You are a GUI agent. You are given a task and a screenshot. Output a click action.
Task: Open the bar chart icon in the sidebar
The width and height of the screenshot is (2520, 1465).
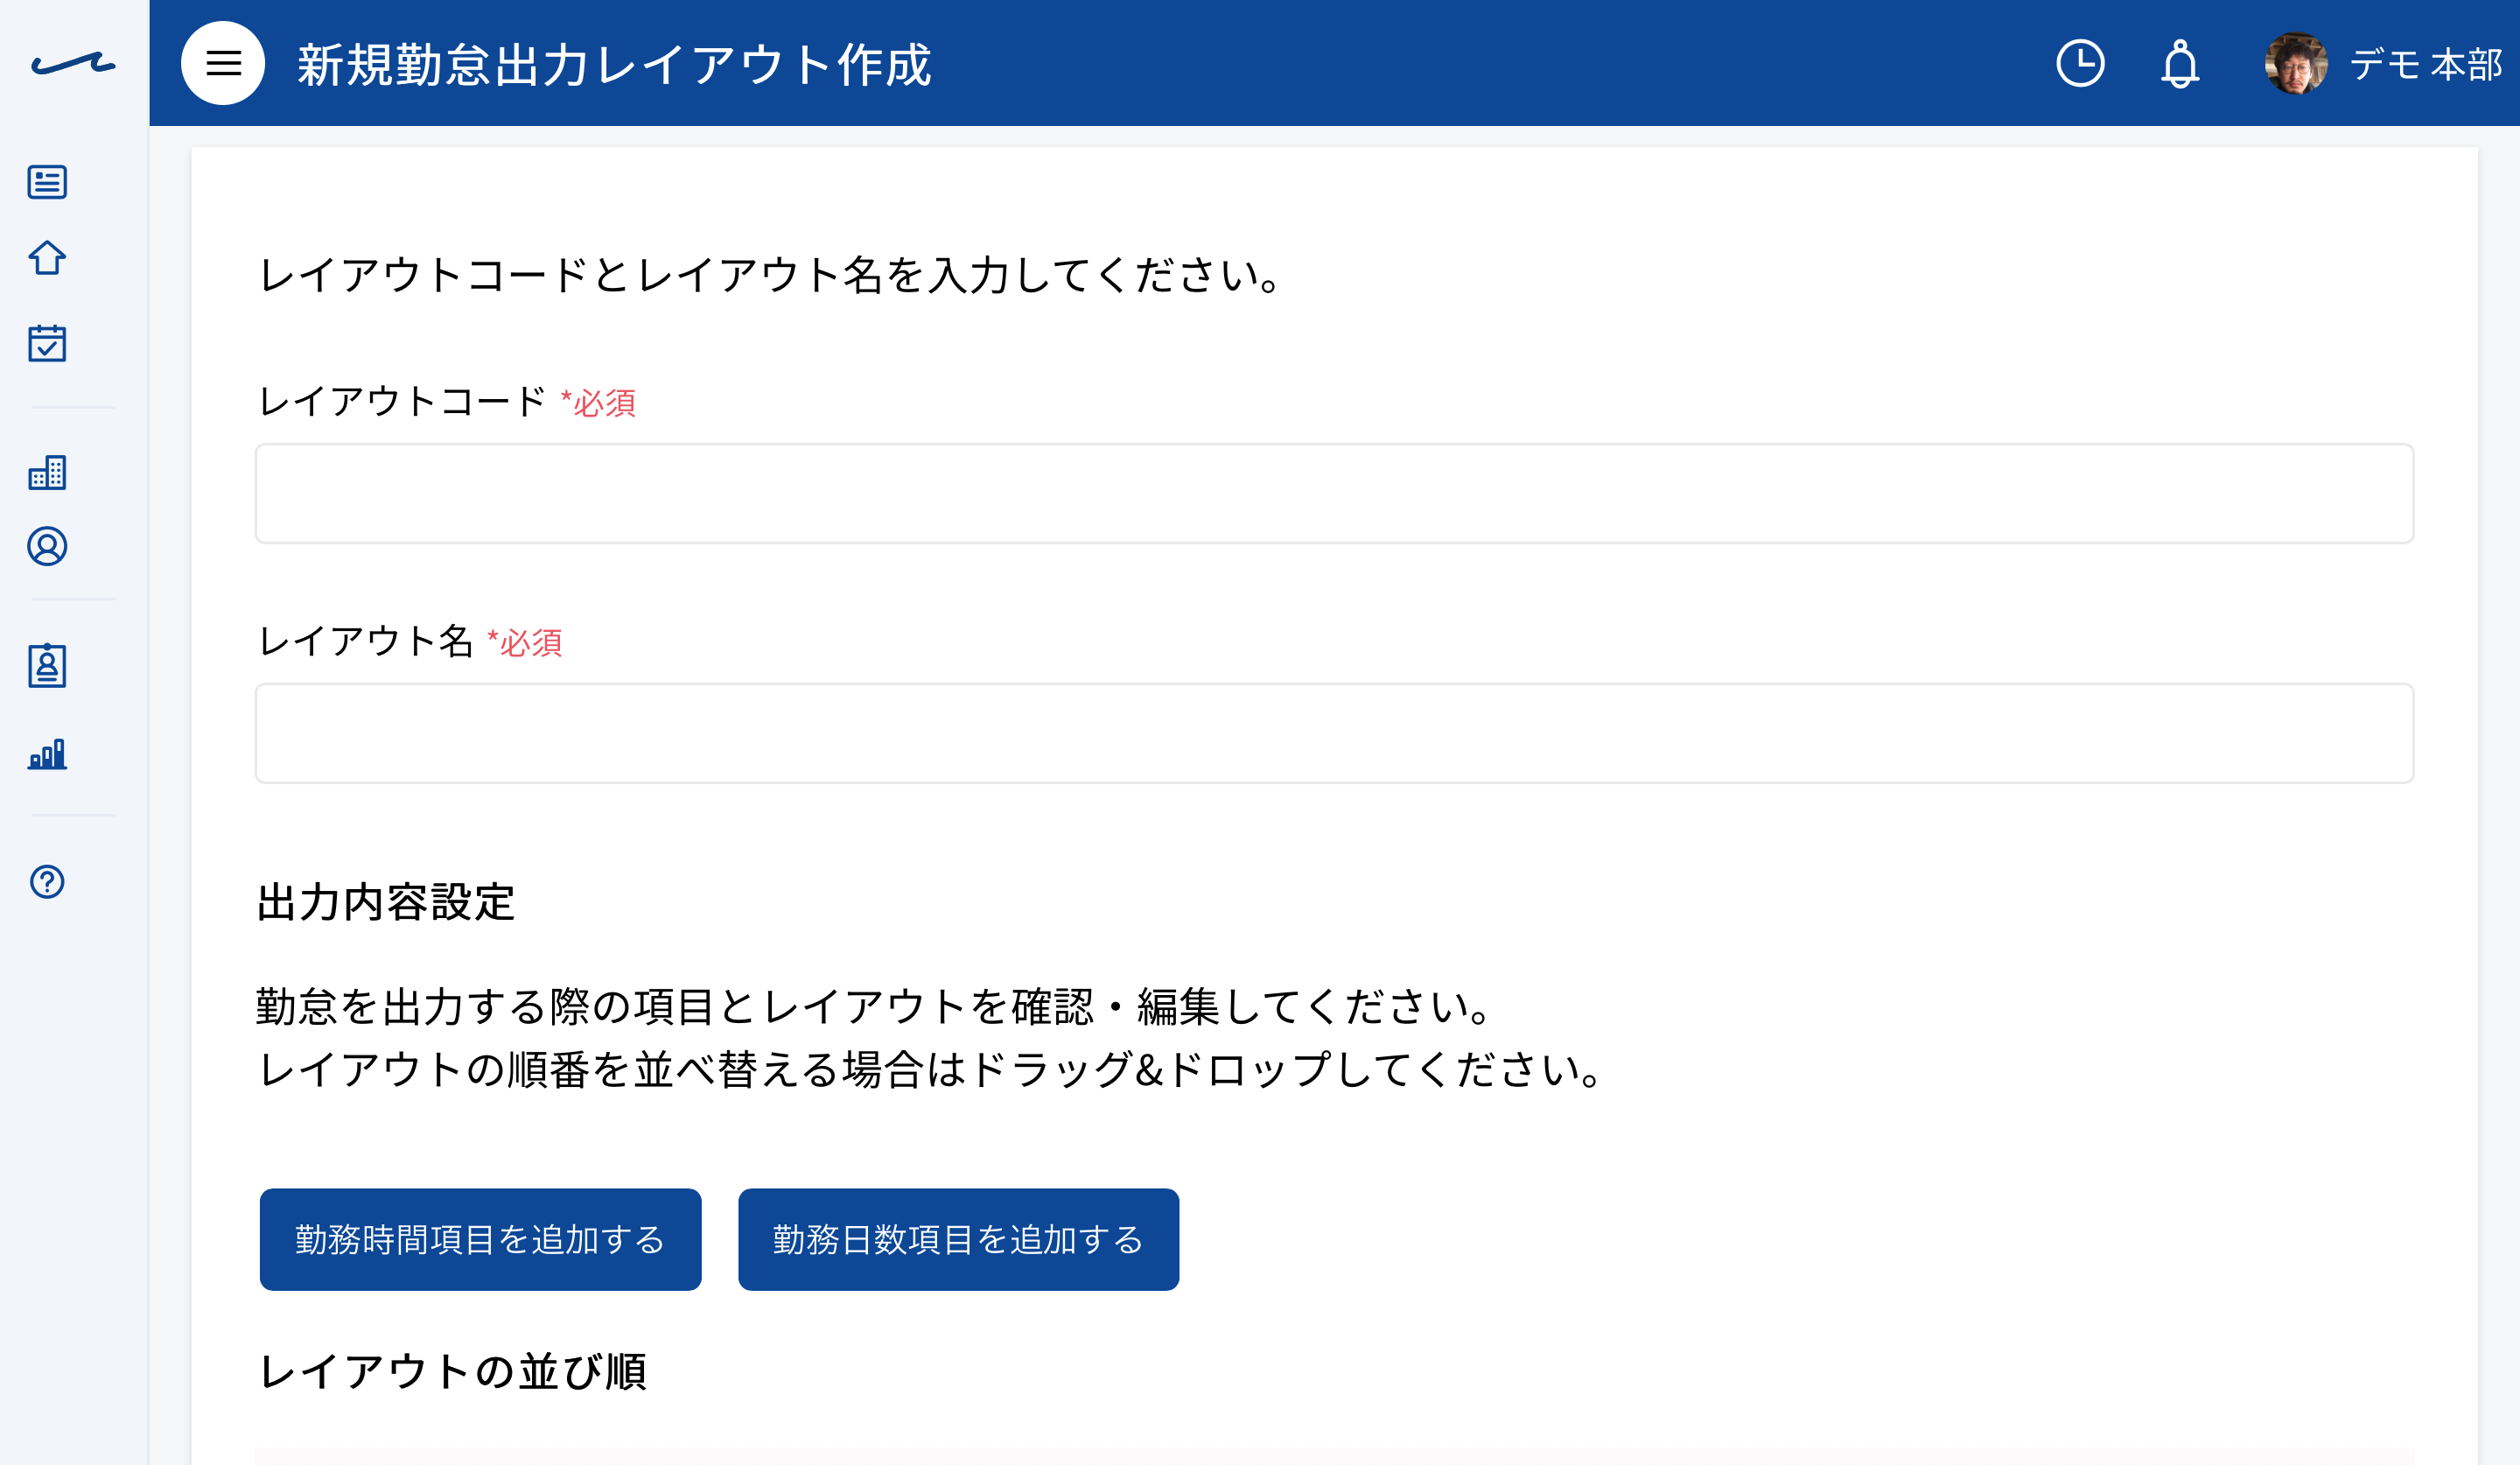pyautogui.click(x=47, y=754)
